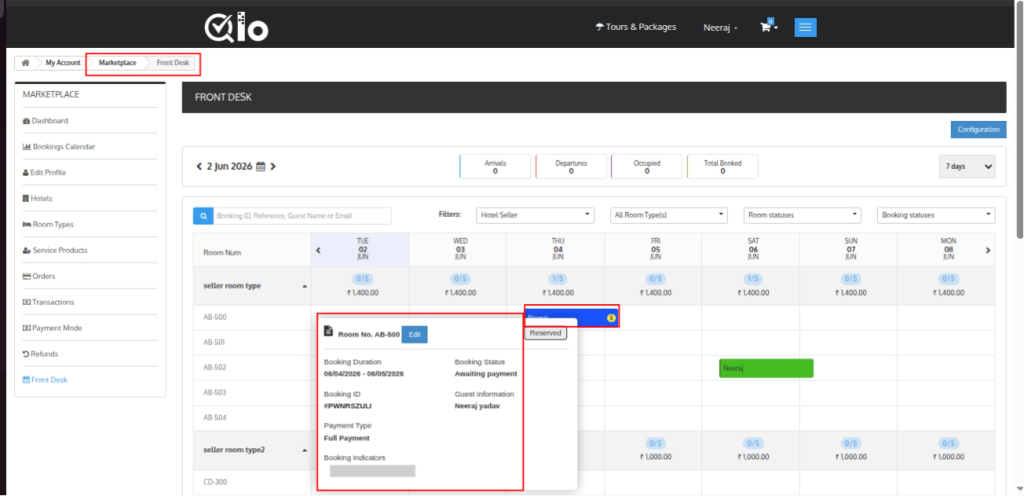Click the Occupied counter card
This screenshot has height=496, width=1024.
coord(647,166)
